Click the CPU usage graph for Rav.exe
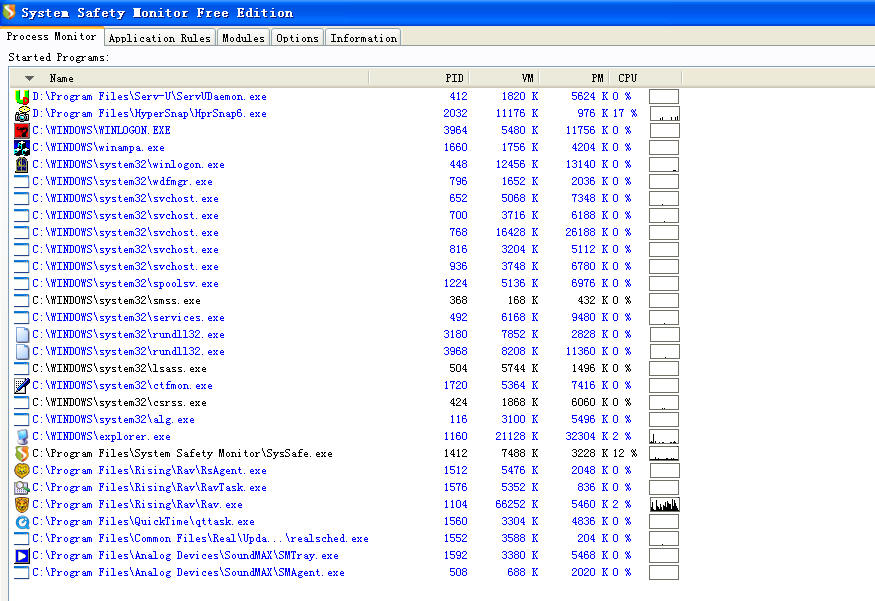Screen dimensions: 875x601 tap(664, 505)
